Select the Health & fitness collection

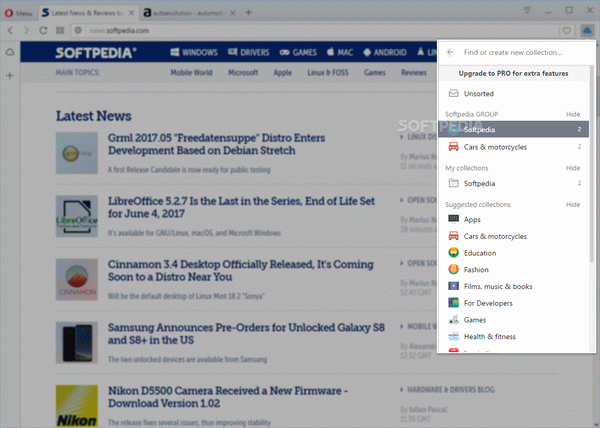point(513,337)
